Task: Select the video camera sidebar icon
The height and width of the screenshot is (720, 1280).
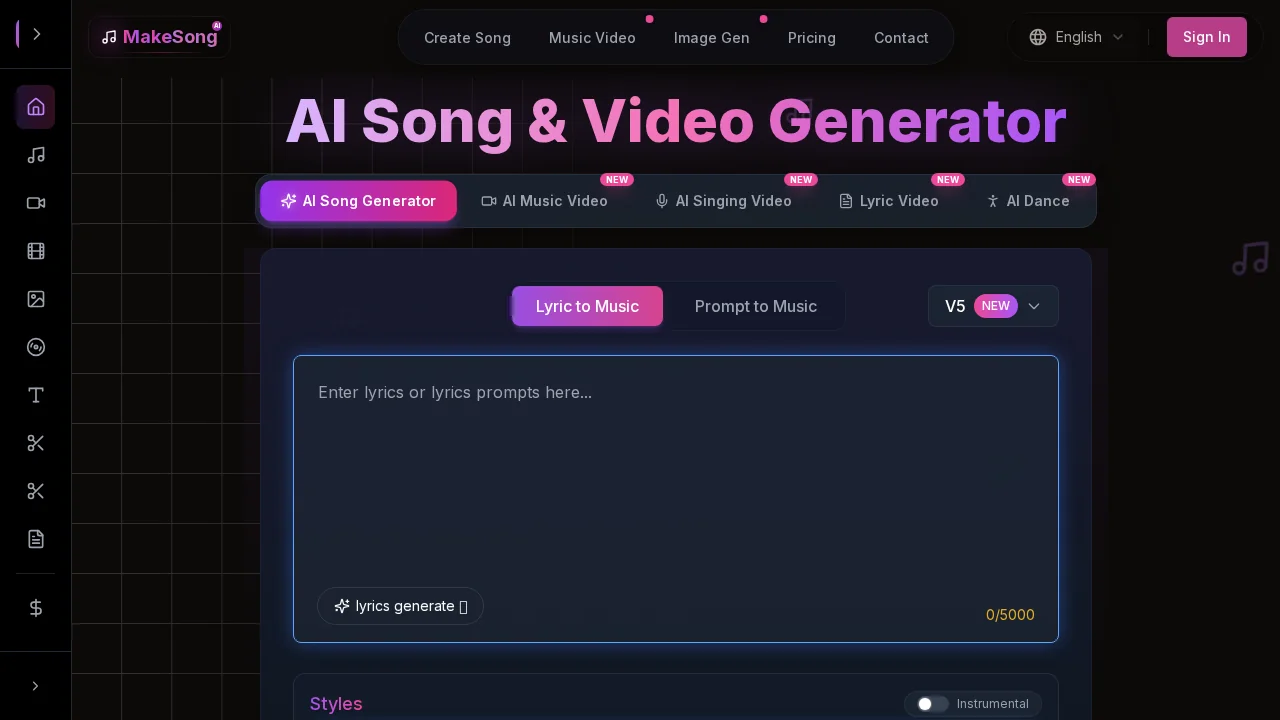Action: click(x=36, y=203)
